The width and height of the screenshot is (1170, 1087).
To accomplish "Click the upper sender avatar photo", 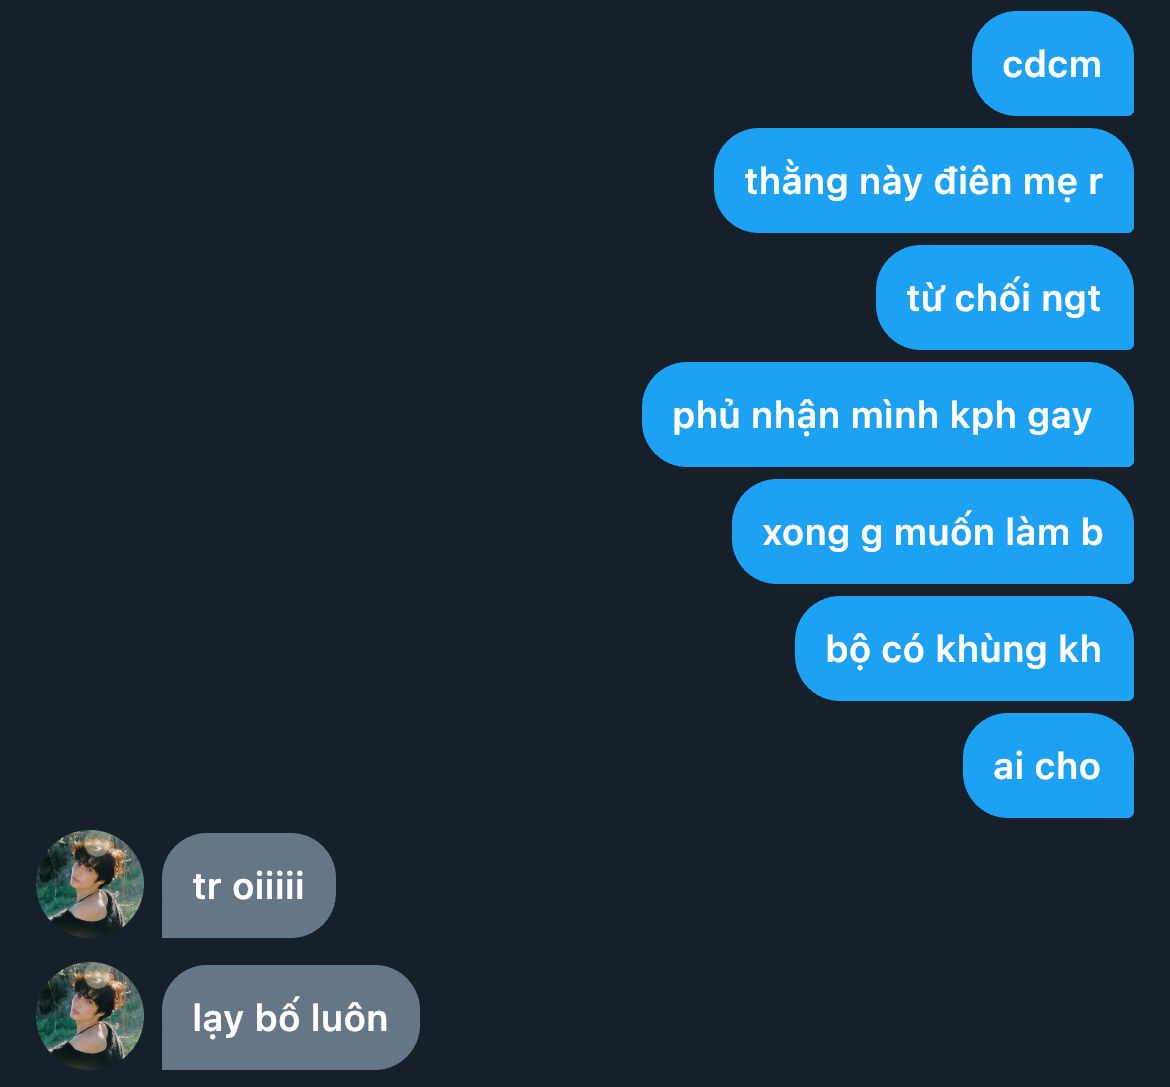I will [90, 884].
